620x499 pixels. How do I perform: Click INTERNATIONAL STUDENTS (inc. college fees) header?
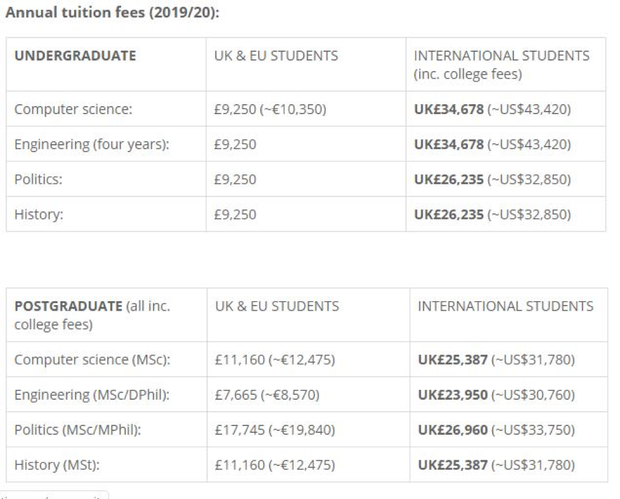pos(501,65)
